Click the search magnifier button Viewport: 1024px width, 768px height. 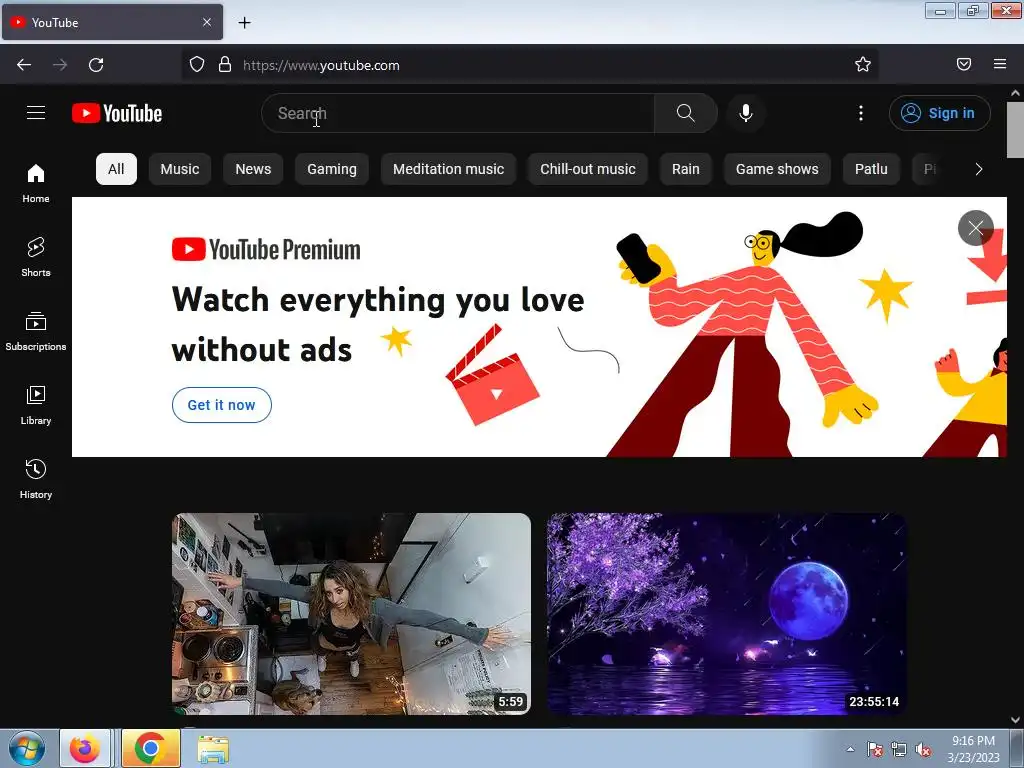click(686, 113)
